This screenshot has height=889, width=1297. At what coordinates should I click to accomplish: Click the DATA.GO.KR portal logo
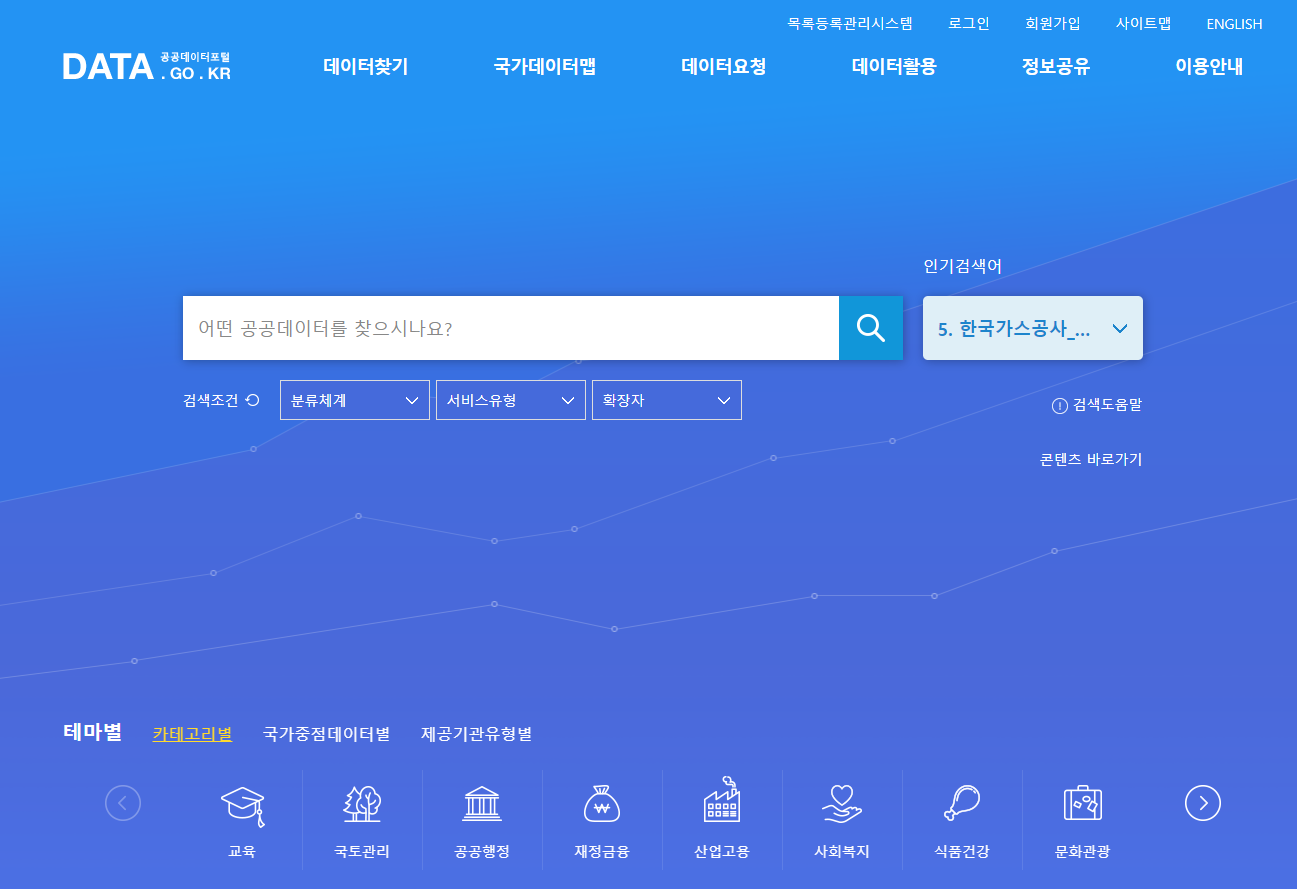pyautogui.click(x=146, y=67)
